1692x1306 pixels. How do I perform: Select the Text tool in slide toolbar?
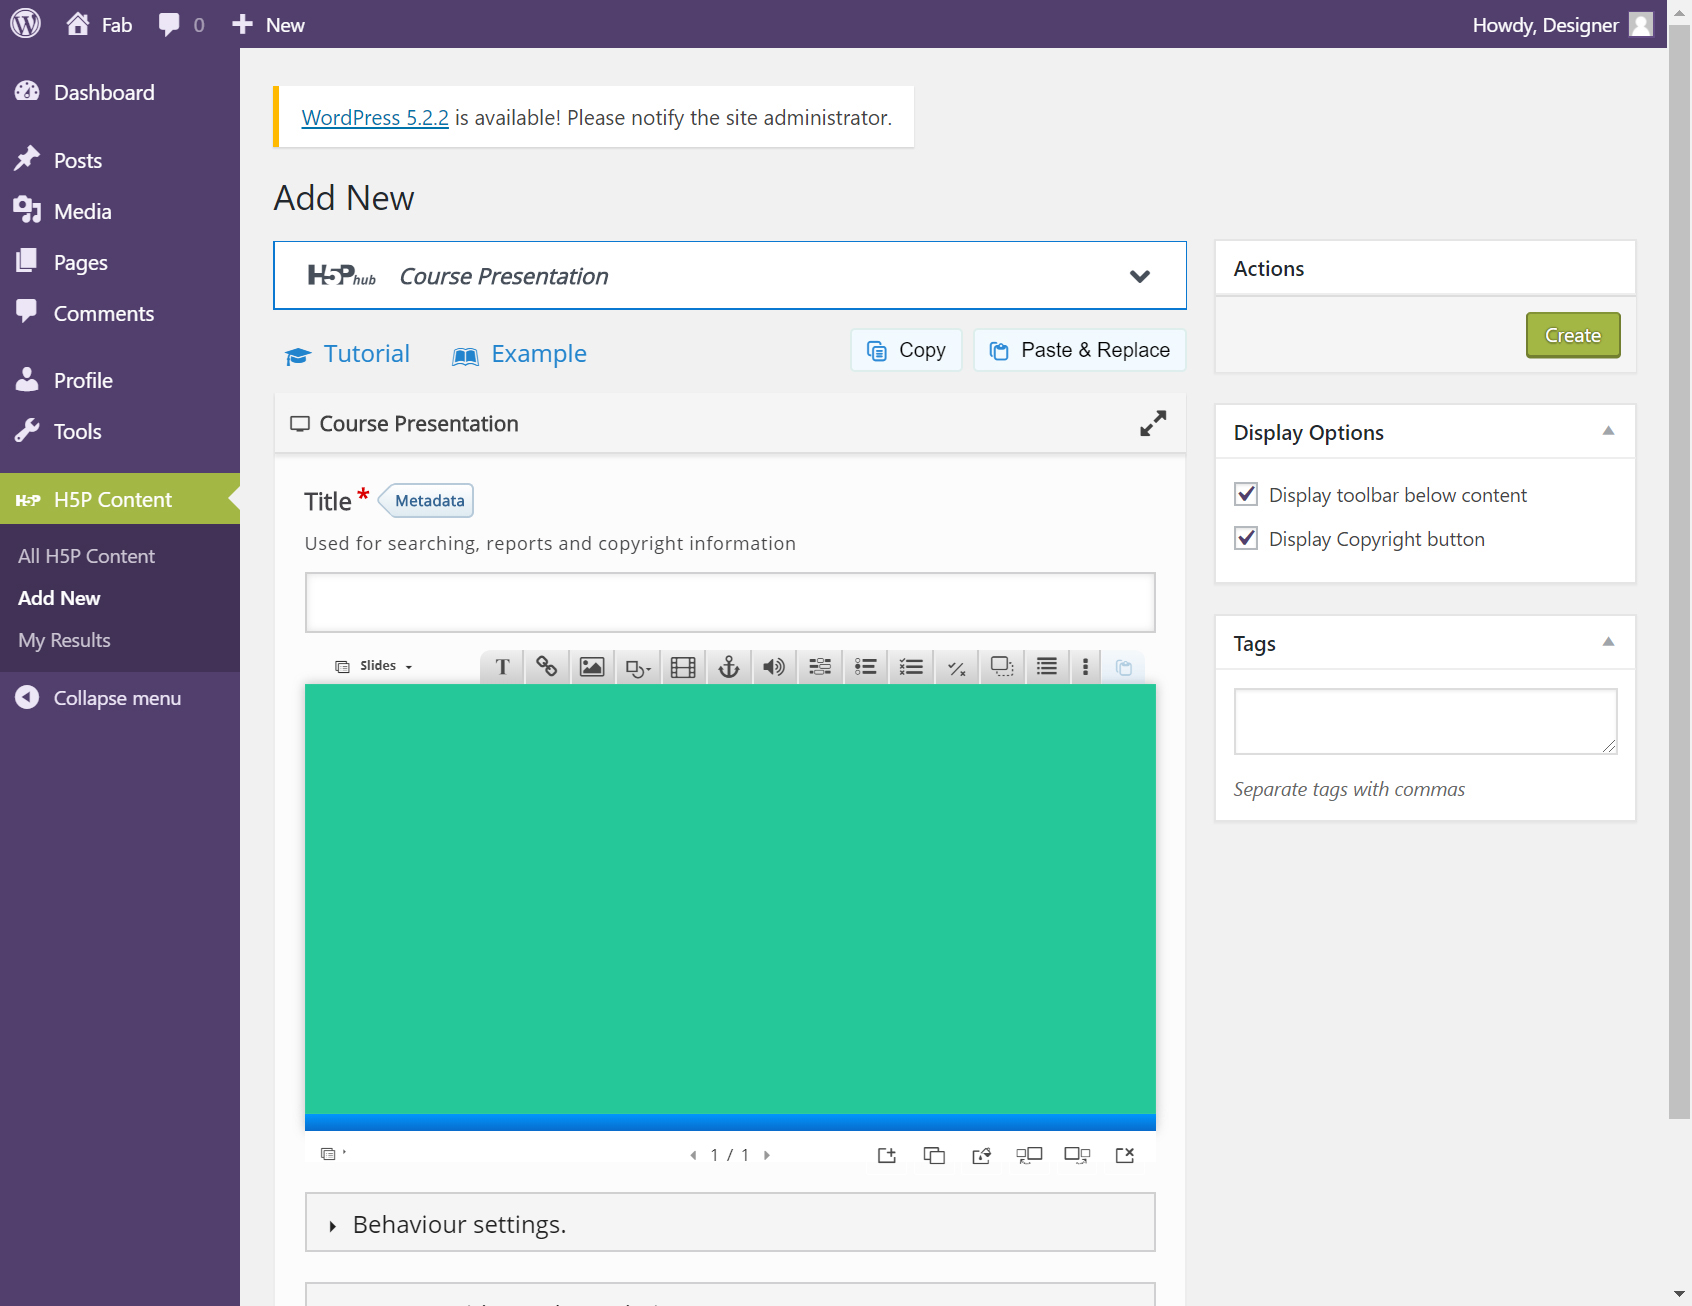click(x=503, y=667)
